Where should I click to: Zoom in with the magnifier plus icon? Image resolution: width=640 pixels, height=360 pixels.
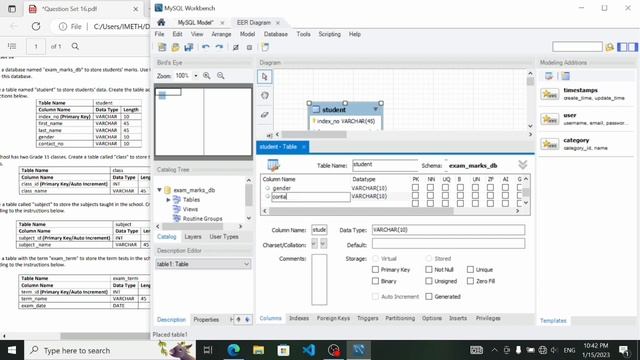pyautogui.click(x=207, y=76)
